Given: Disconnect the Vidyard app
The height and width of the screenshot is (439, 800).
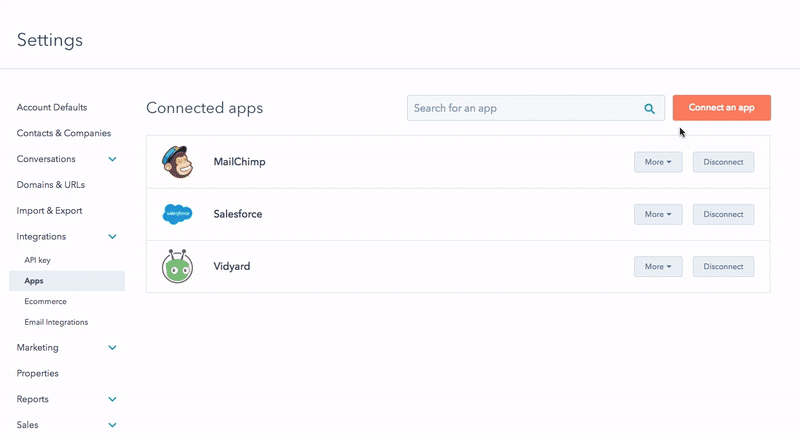Looking at the screenshot, I should tap(723, 266).
